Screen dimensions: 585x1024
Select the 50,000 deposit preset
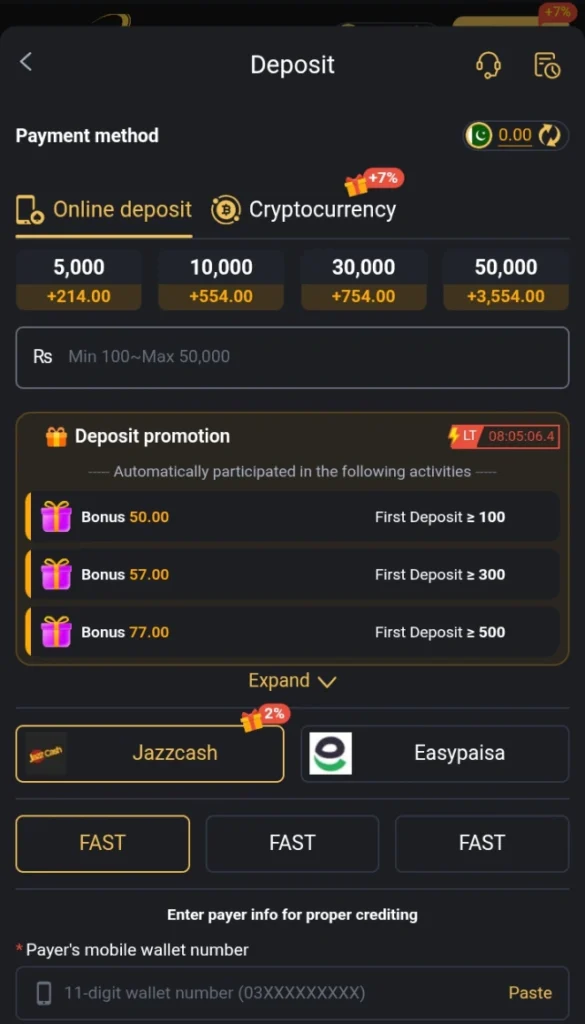[506, 278]
